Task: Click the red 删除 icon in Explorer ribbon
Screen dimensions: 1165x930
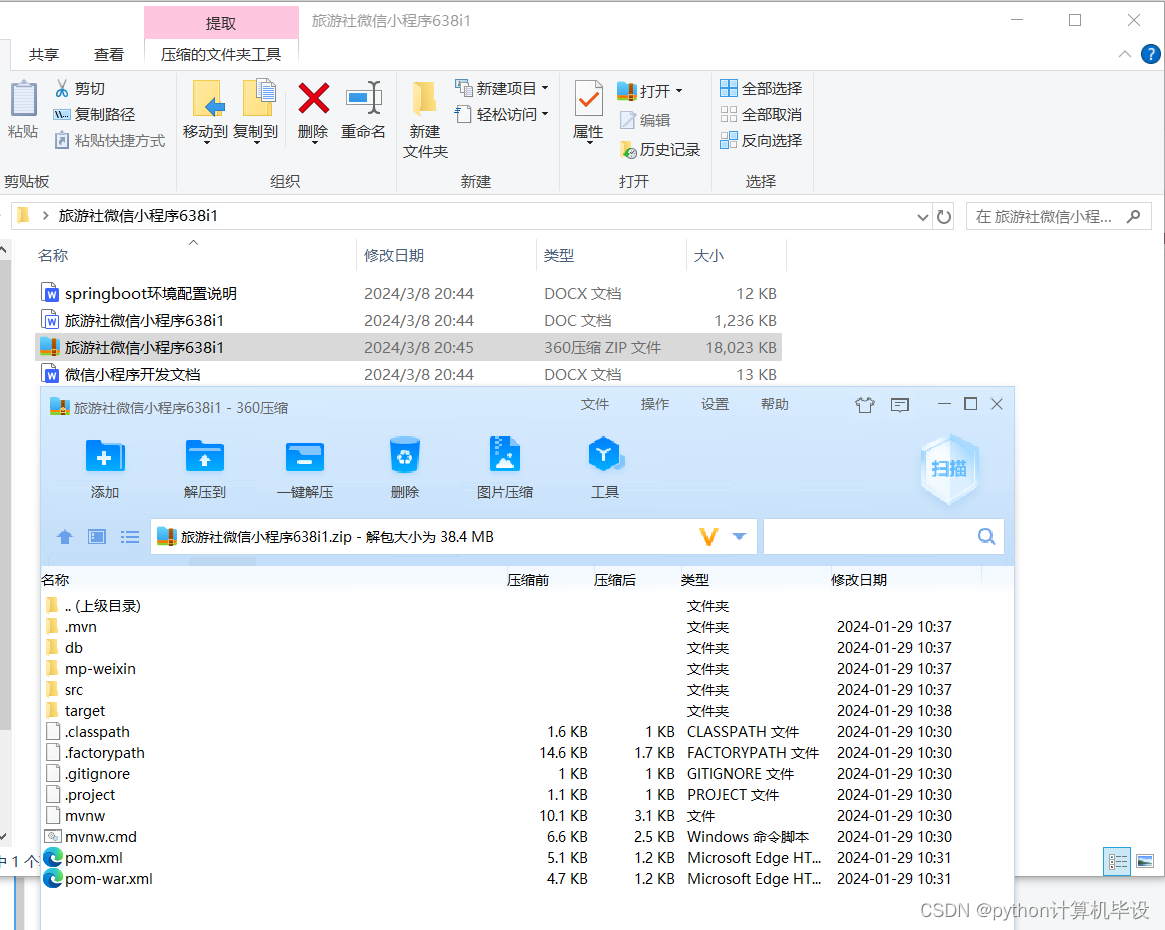Action: point(314,99)
